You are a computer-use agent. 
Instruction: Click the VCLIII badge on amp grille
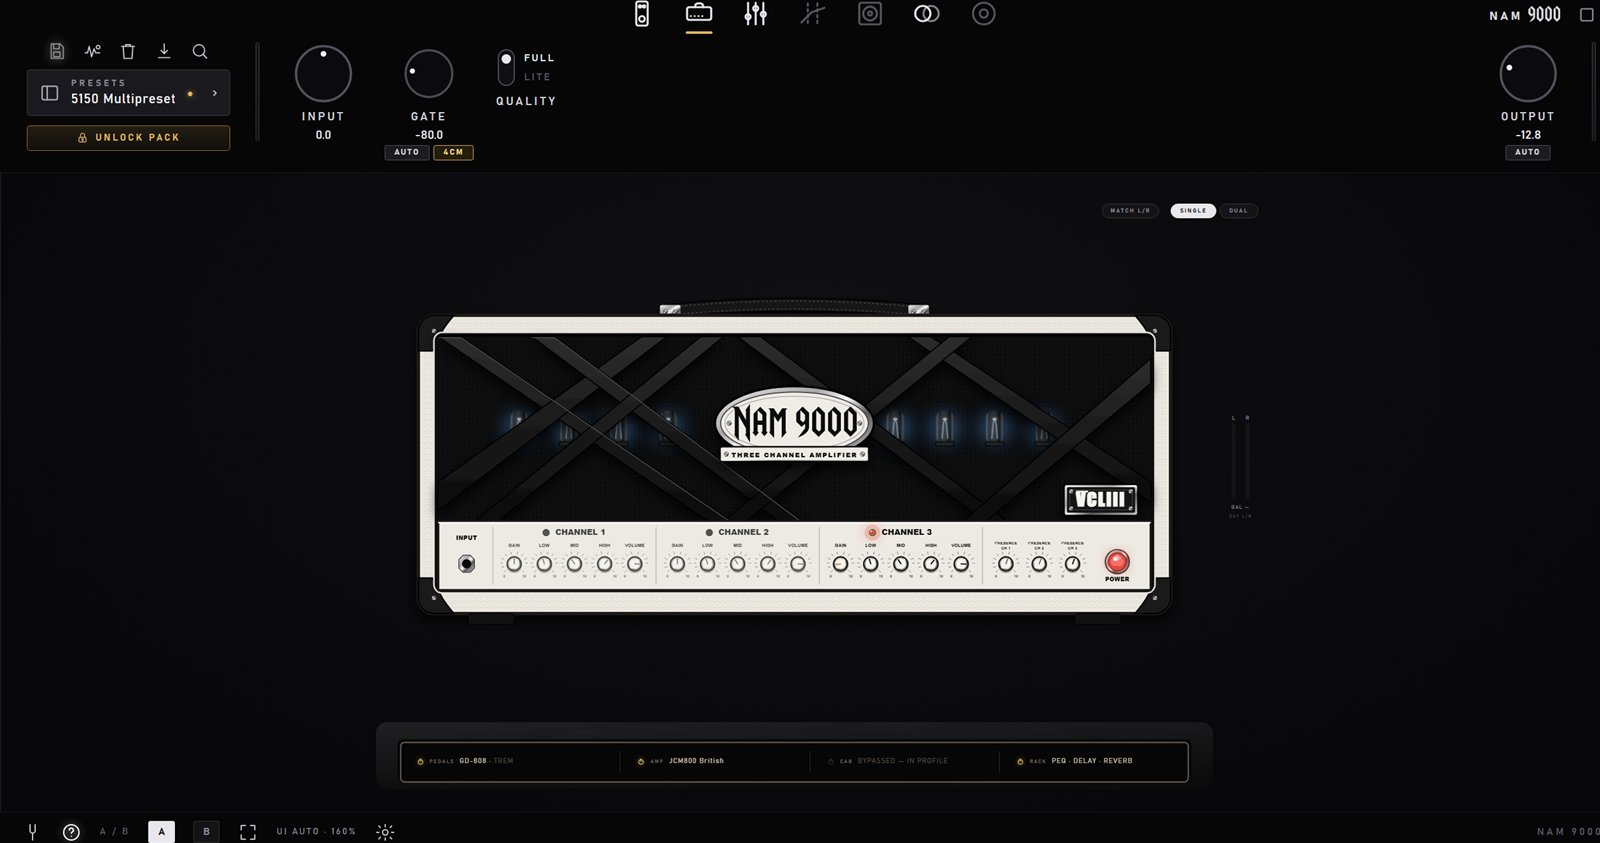pos(1101,499)
